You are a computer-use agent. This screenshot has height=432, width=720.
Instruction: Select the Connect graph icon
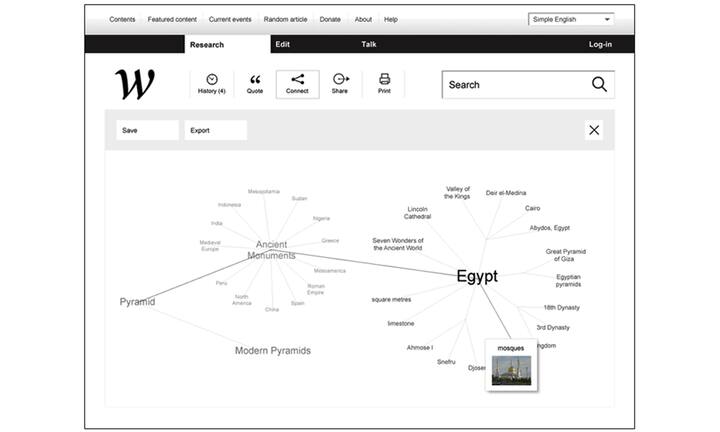297,80
